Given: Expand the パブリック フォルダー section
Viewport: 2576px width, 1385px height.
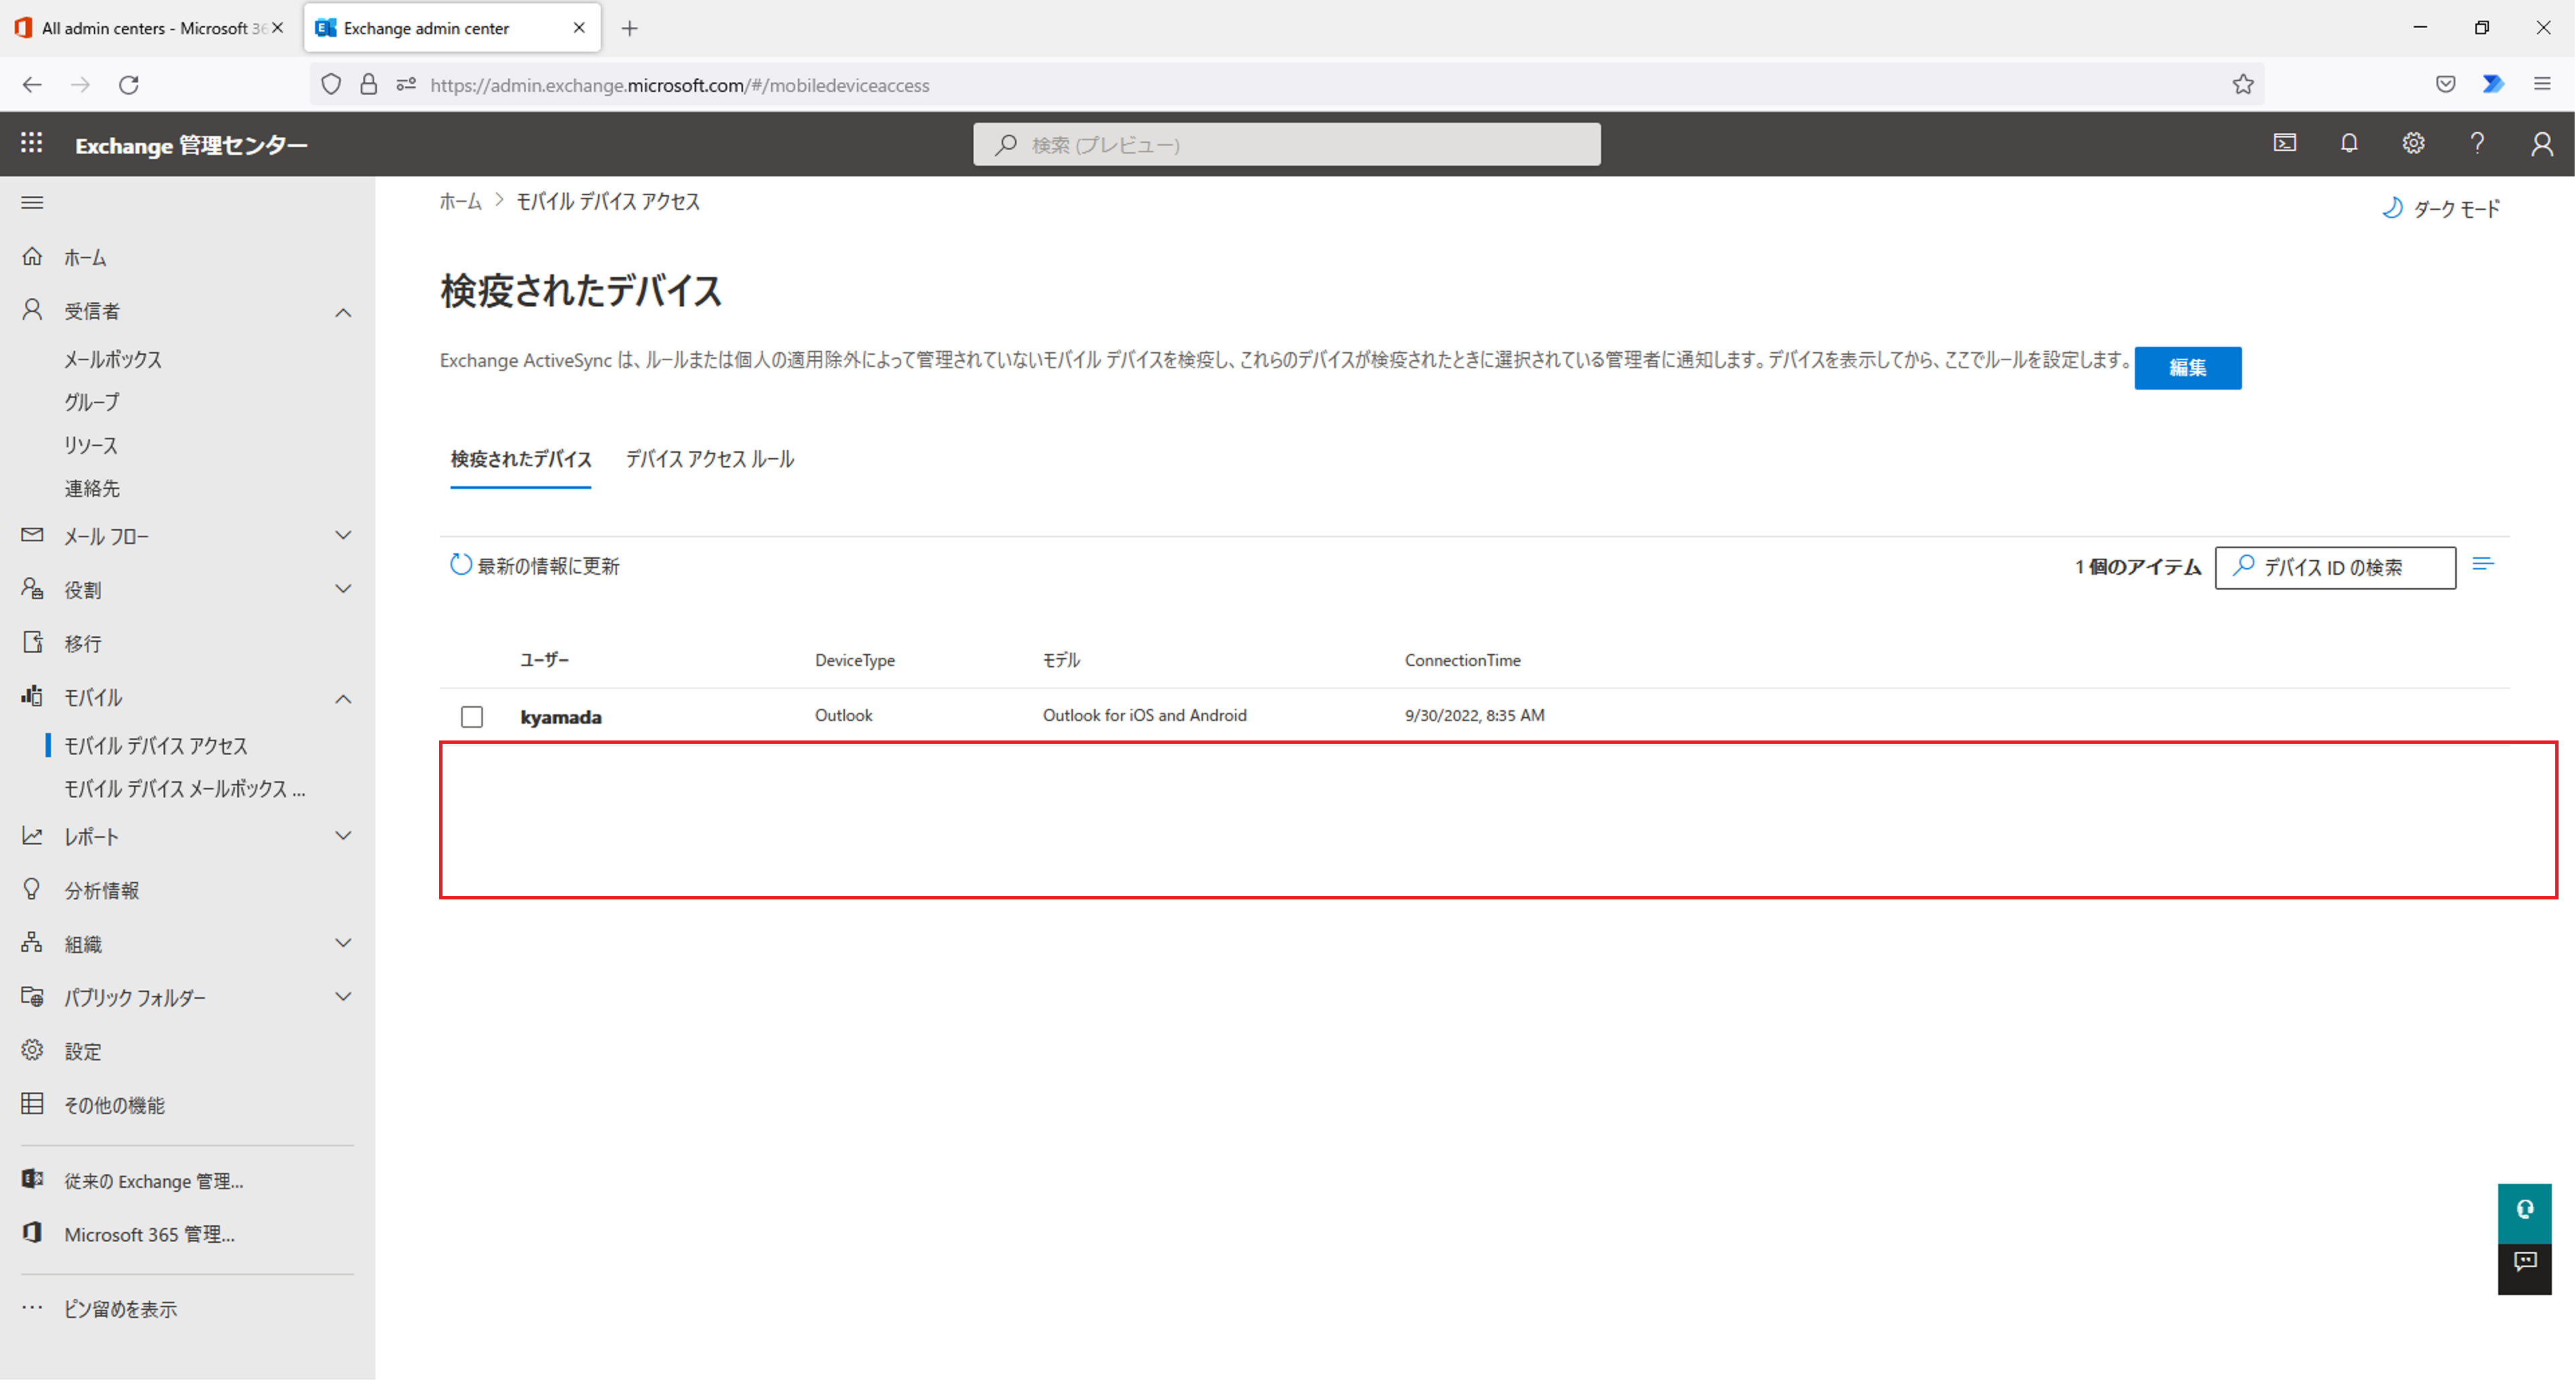Looking at the screenshot, I should coord(343,997).
